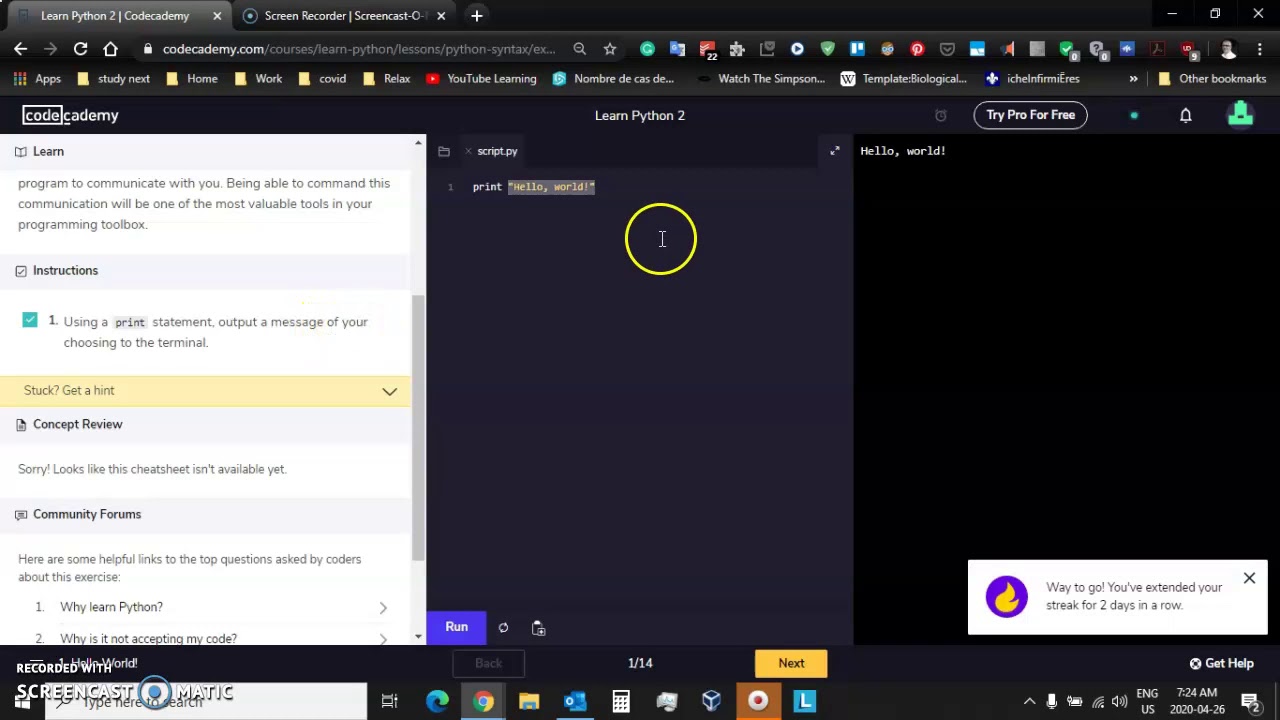This screenshot has height=720, width=1280.
Task: Open the Work bookmarks folder
Action: 258,78
